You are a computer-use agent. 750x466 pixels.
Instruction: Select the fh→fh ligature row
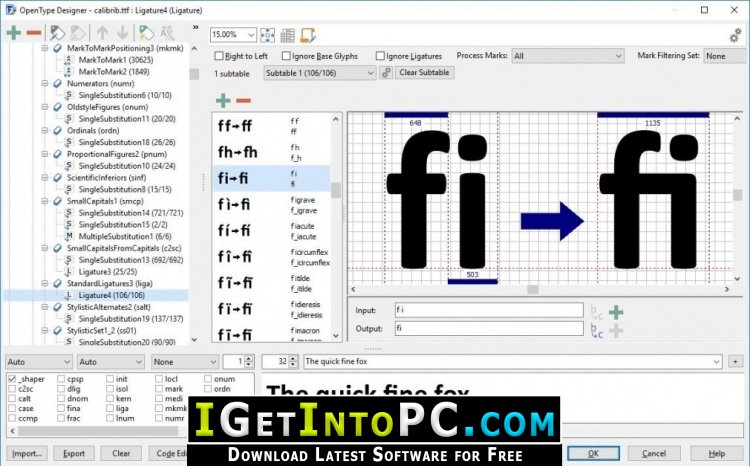[x=271, y=152]
